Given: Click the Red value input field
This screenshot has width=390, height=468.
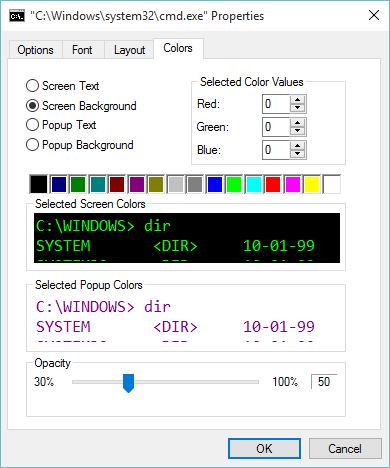Looking at the screenshot, I should pos(276,104).
